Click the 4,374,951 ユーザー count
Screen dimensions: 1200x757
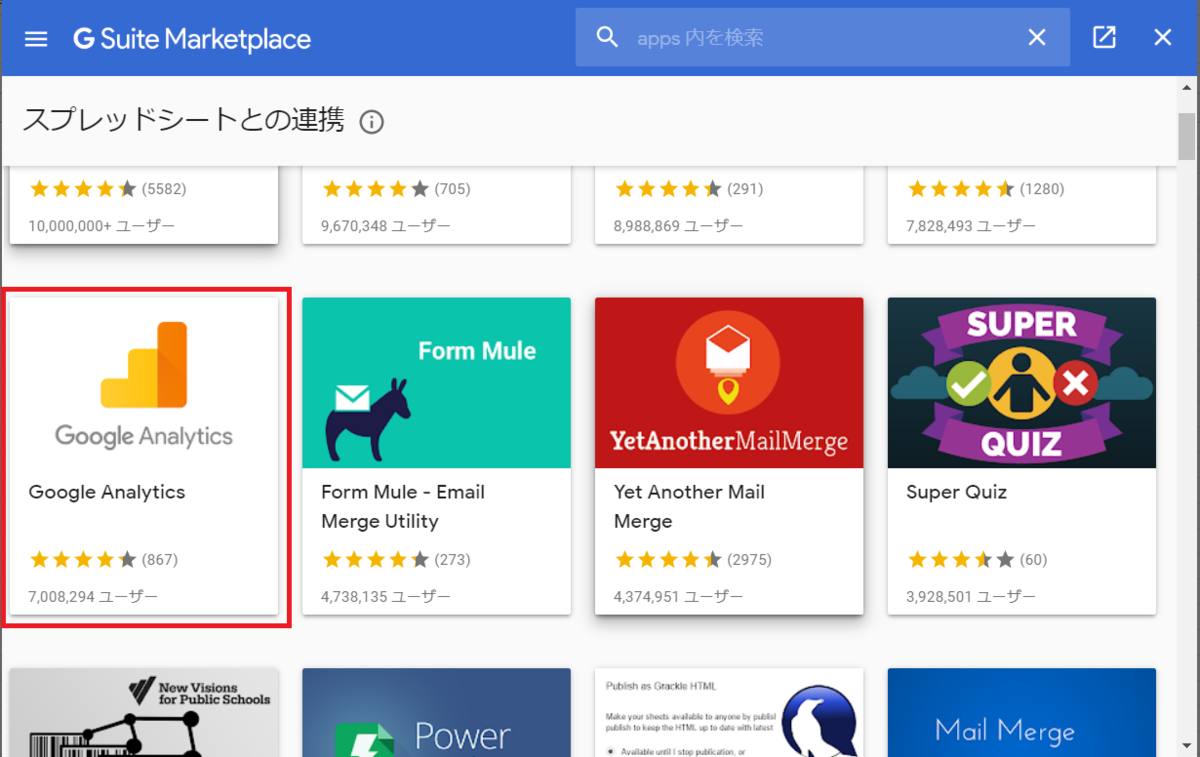pos(678,597)
